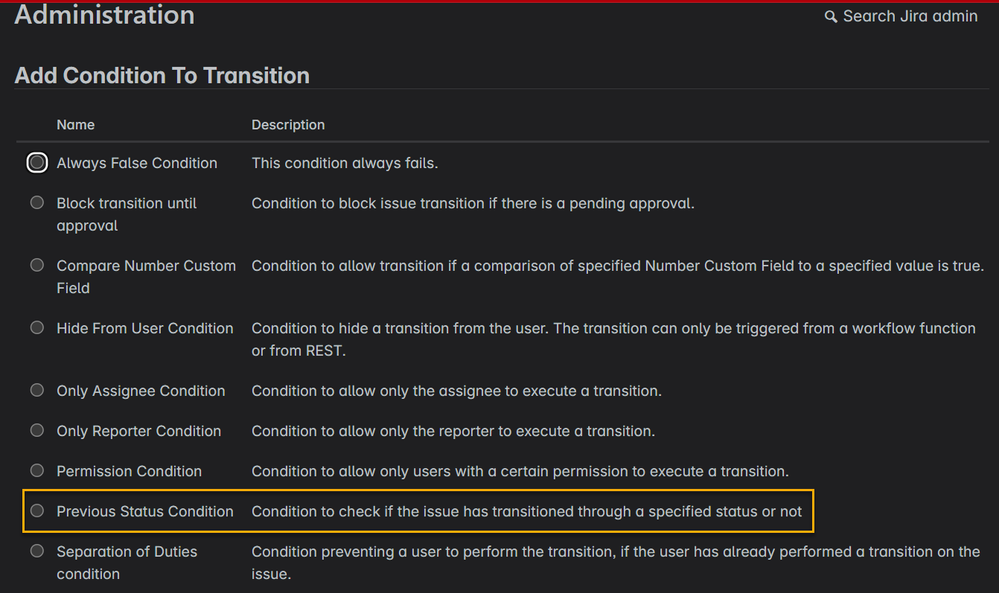Click the Description column header
The height and width of the screenshot is (593, 999).
coord(288,125)
